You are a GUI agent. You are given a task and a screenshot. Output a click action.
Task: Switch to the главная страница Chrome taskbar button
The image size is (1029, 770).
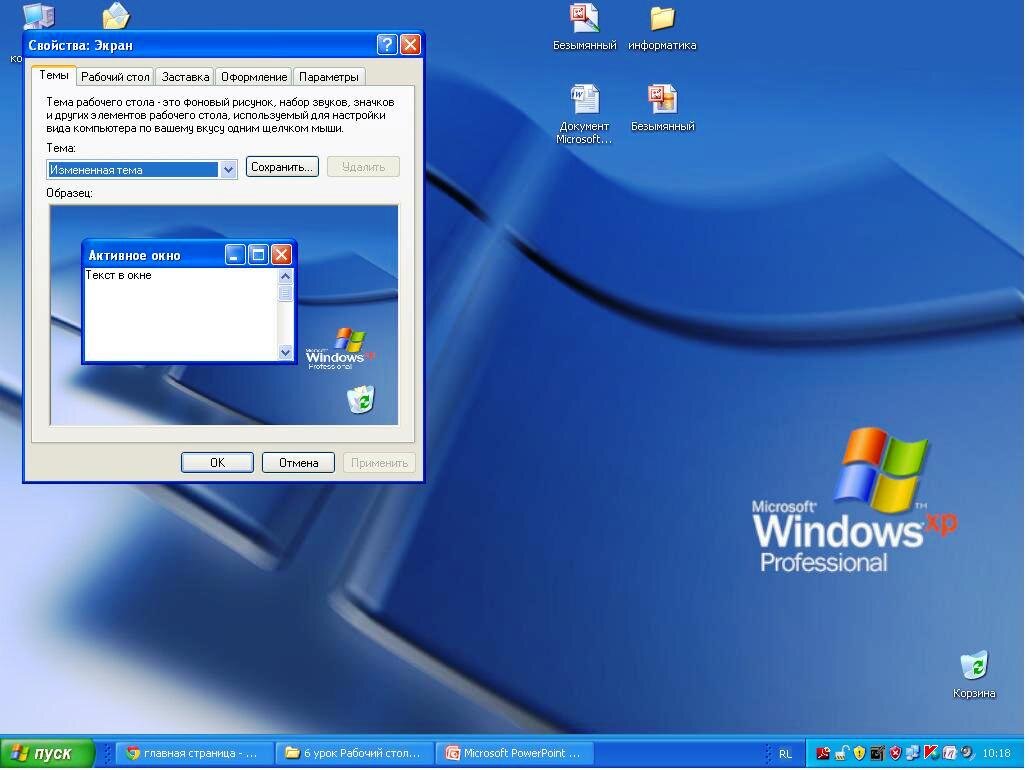[195, 753]
